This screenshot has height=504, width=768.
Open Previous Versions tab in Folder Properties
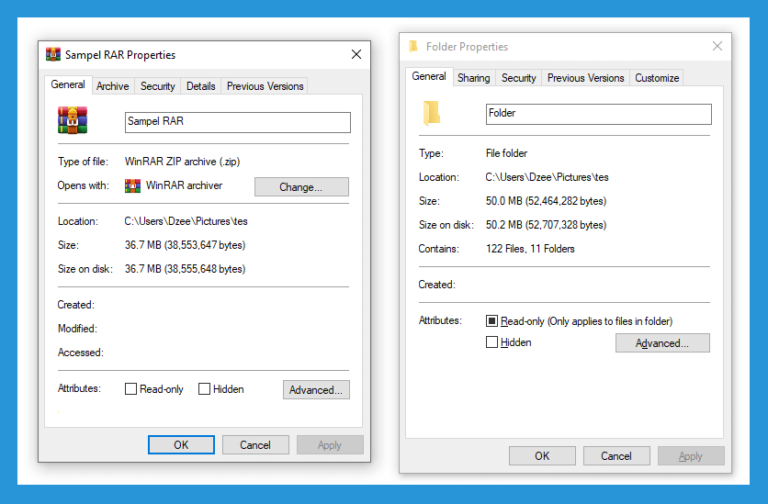coord(586,78)
